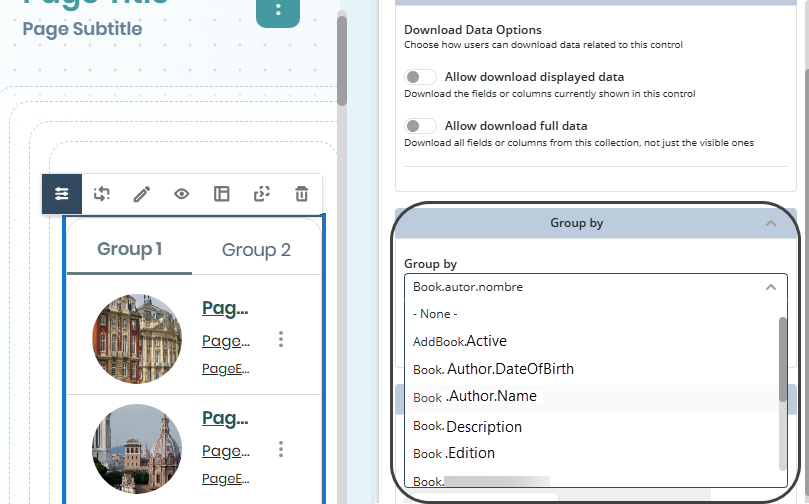The width and height of the screenshot is (809, 504).
Task: Delete the control with the trash icon
Action: point(302,194)
